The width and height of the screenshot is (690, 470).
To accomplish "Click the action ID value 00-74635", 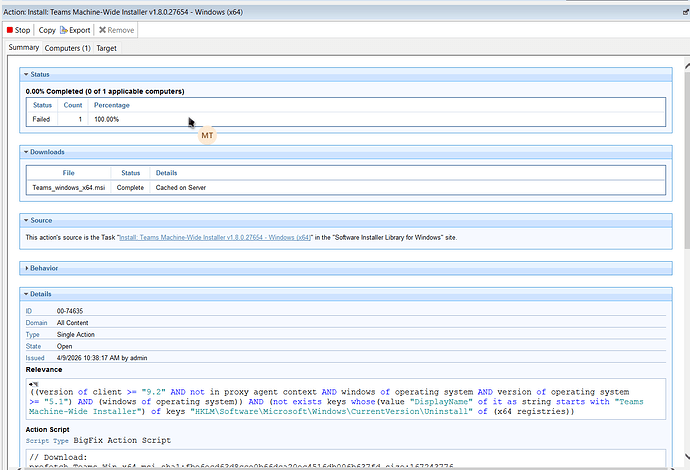I will [70, 311].
